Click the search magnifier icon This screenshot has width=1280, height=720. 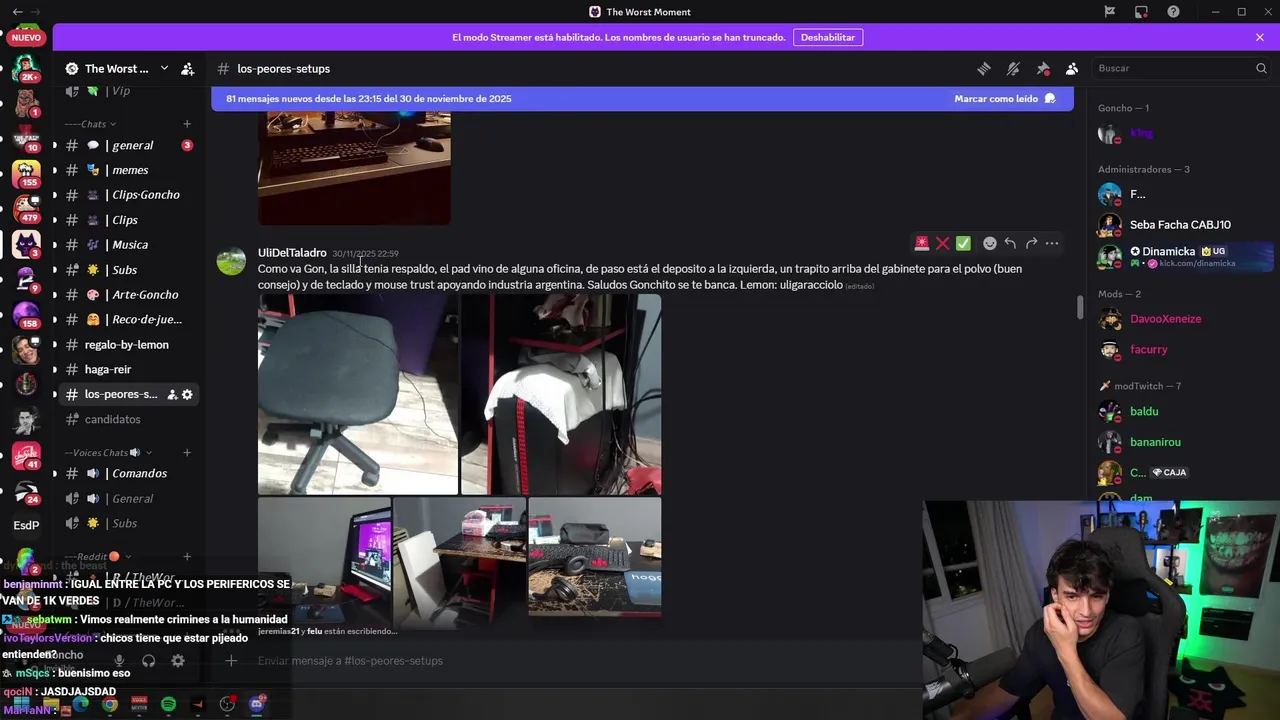click(1261, 68)
